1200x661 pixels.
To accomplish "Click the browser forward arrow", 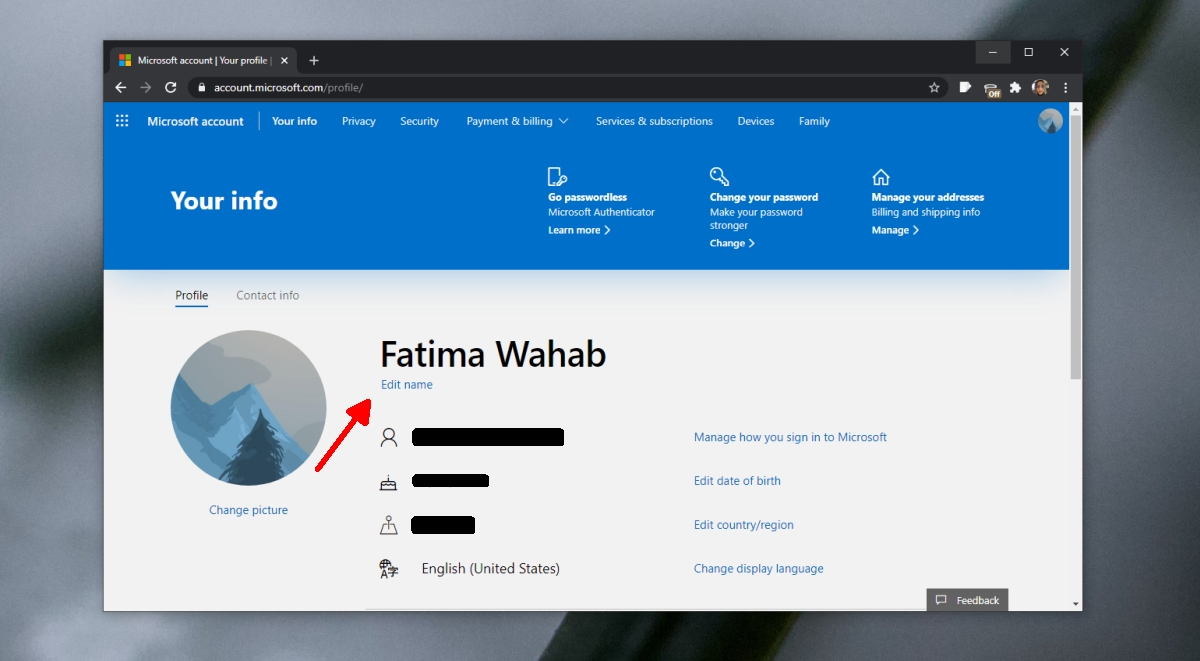I will pyautogui.click(x=146, y=88).
